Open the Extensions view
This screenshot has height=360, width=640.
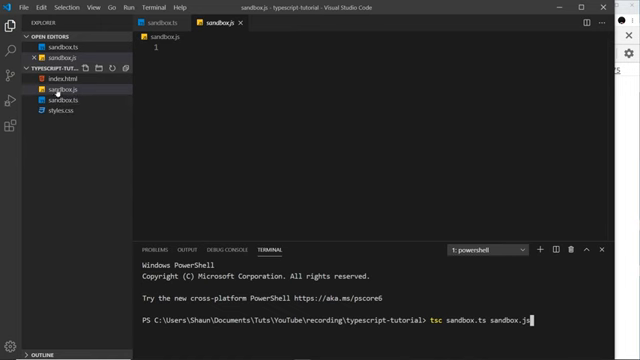(x=10, y=126)
